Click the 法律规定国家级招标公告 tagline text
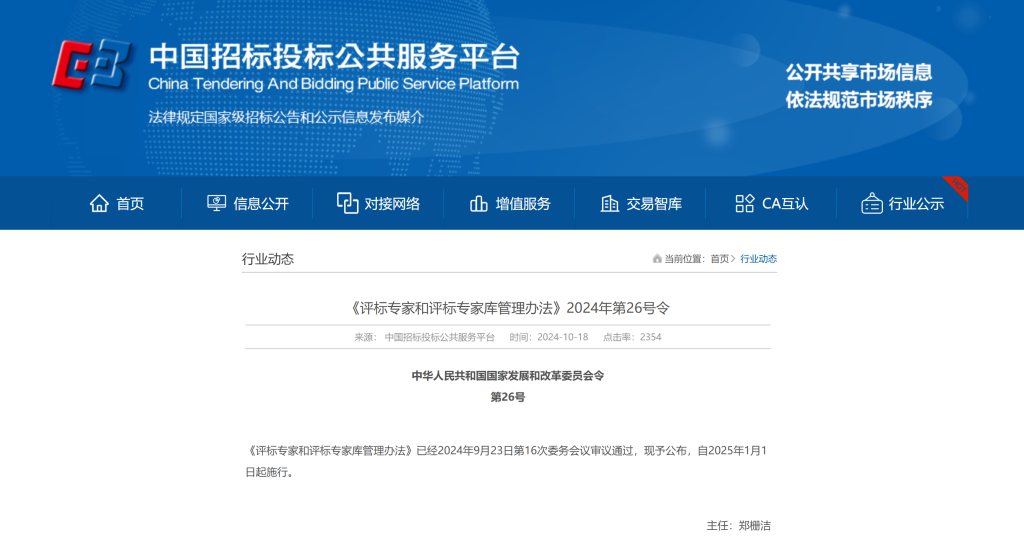 tap(286, 117)
